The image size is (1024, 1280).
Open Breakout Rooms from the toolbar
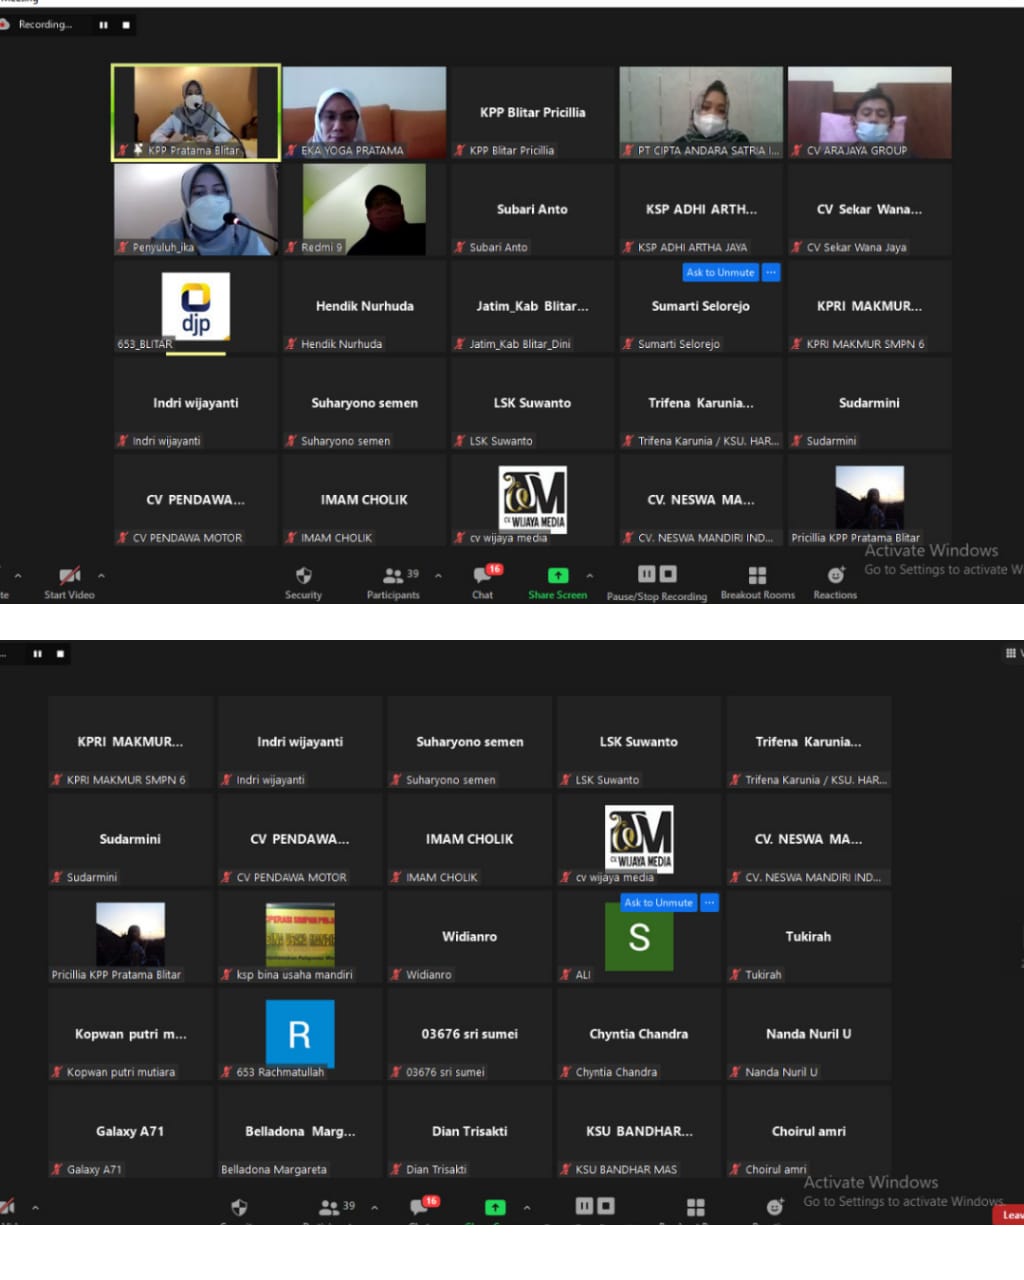pyautogui.click(x=757, y=581)
